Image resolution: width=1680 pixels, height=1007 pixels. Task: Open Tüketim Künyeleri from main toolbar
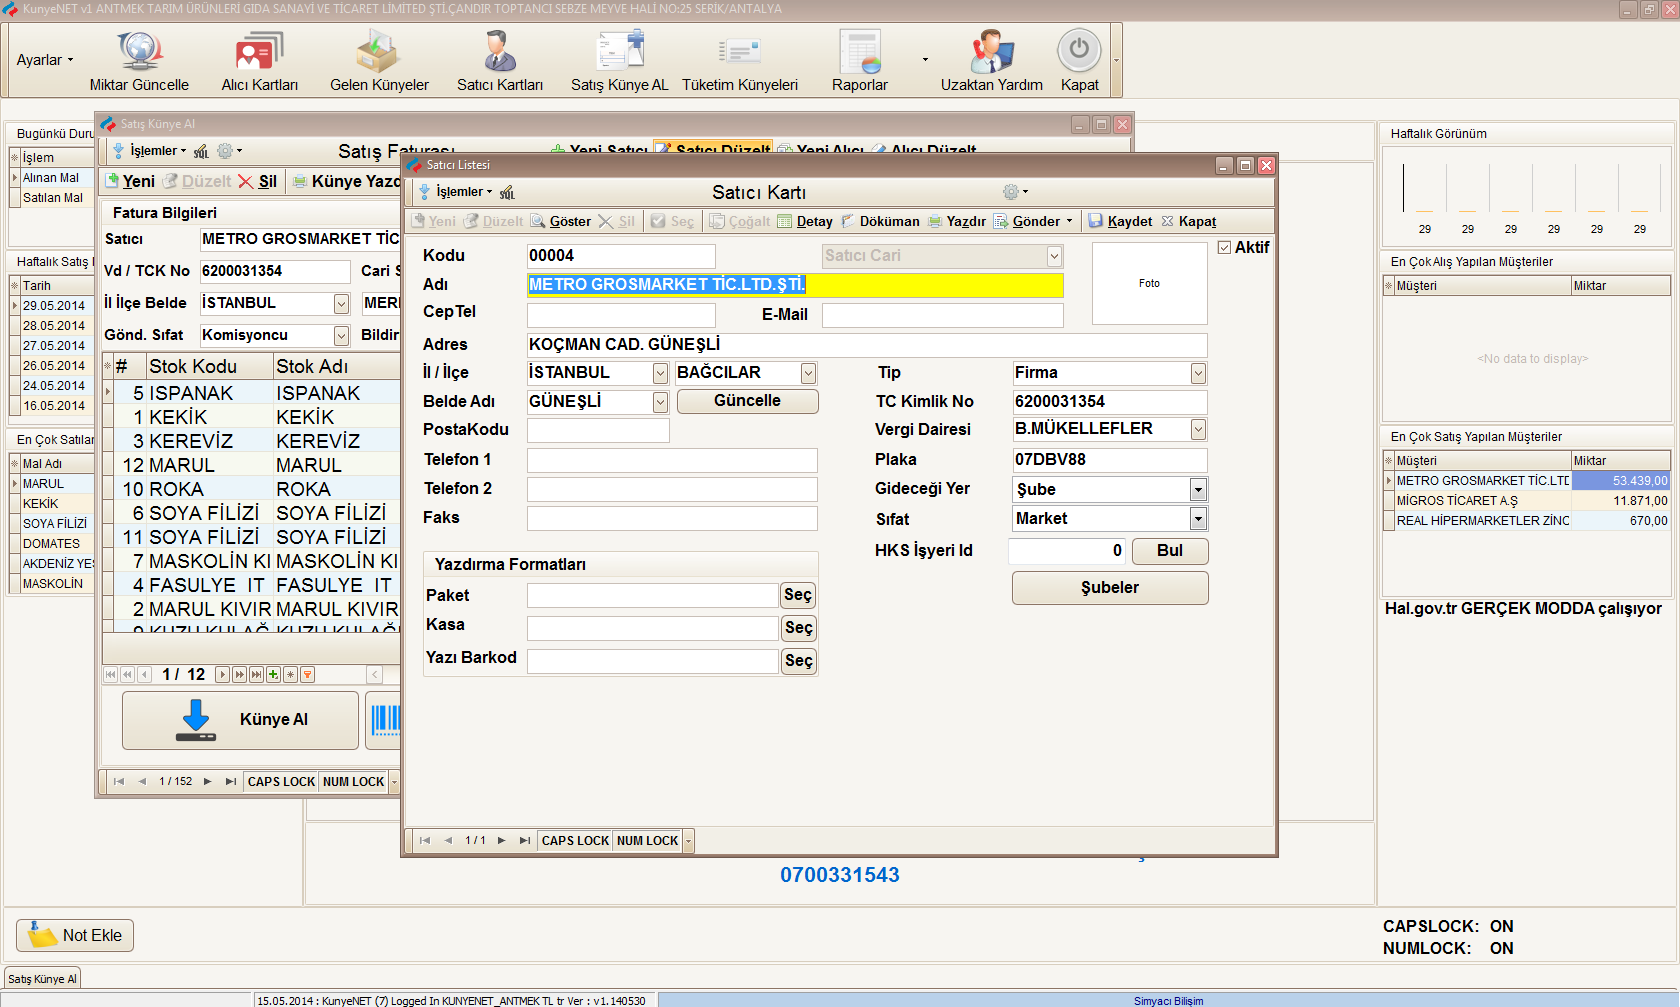click(x=740, y=61)
